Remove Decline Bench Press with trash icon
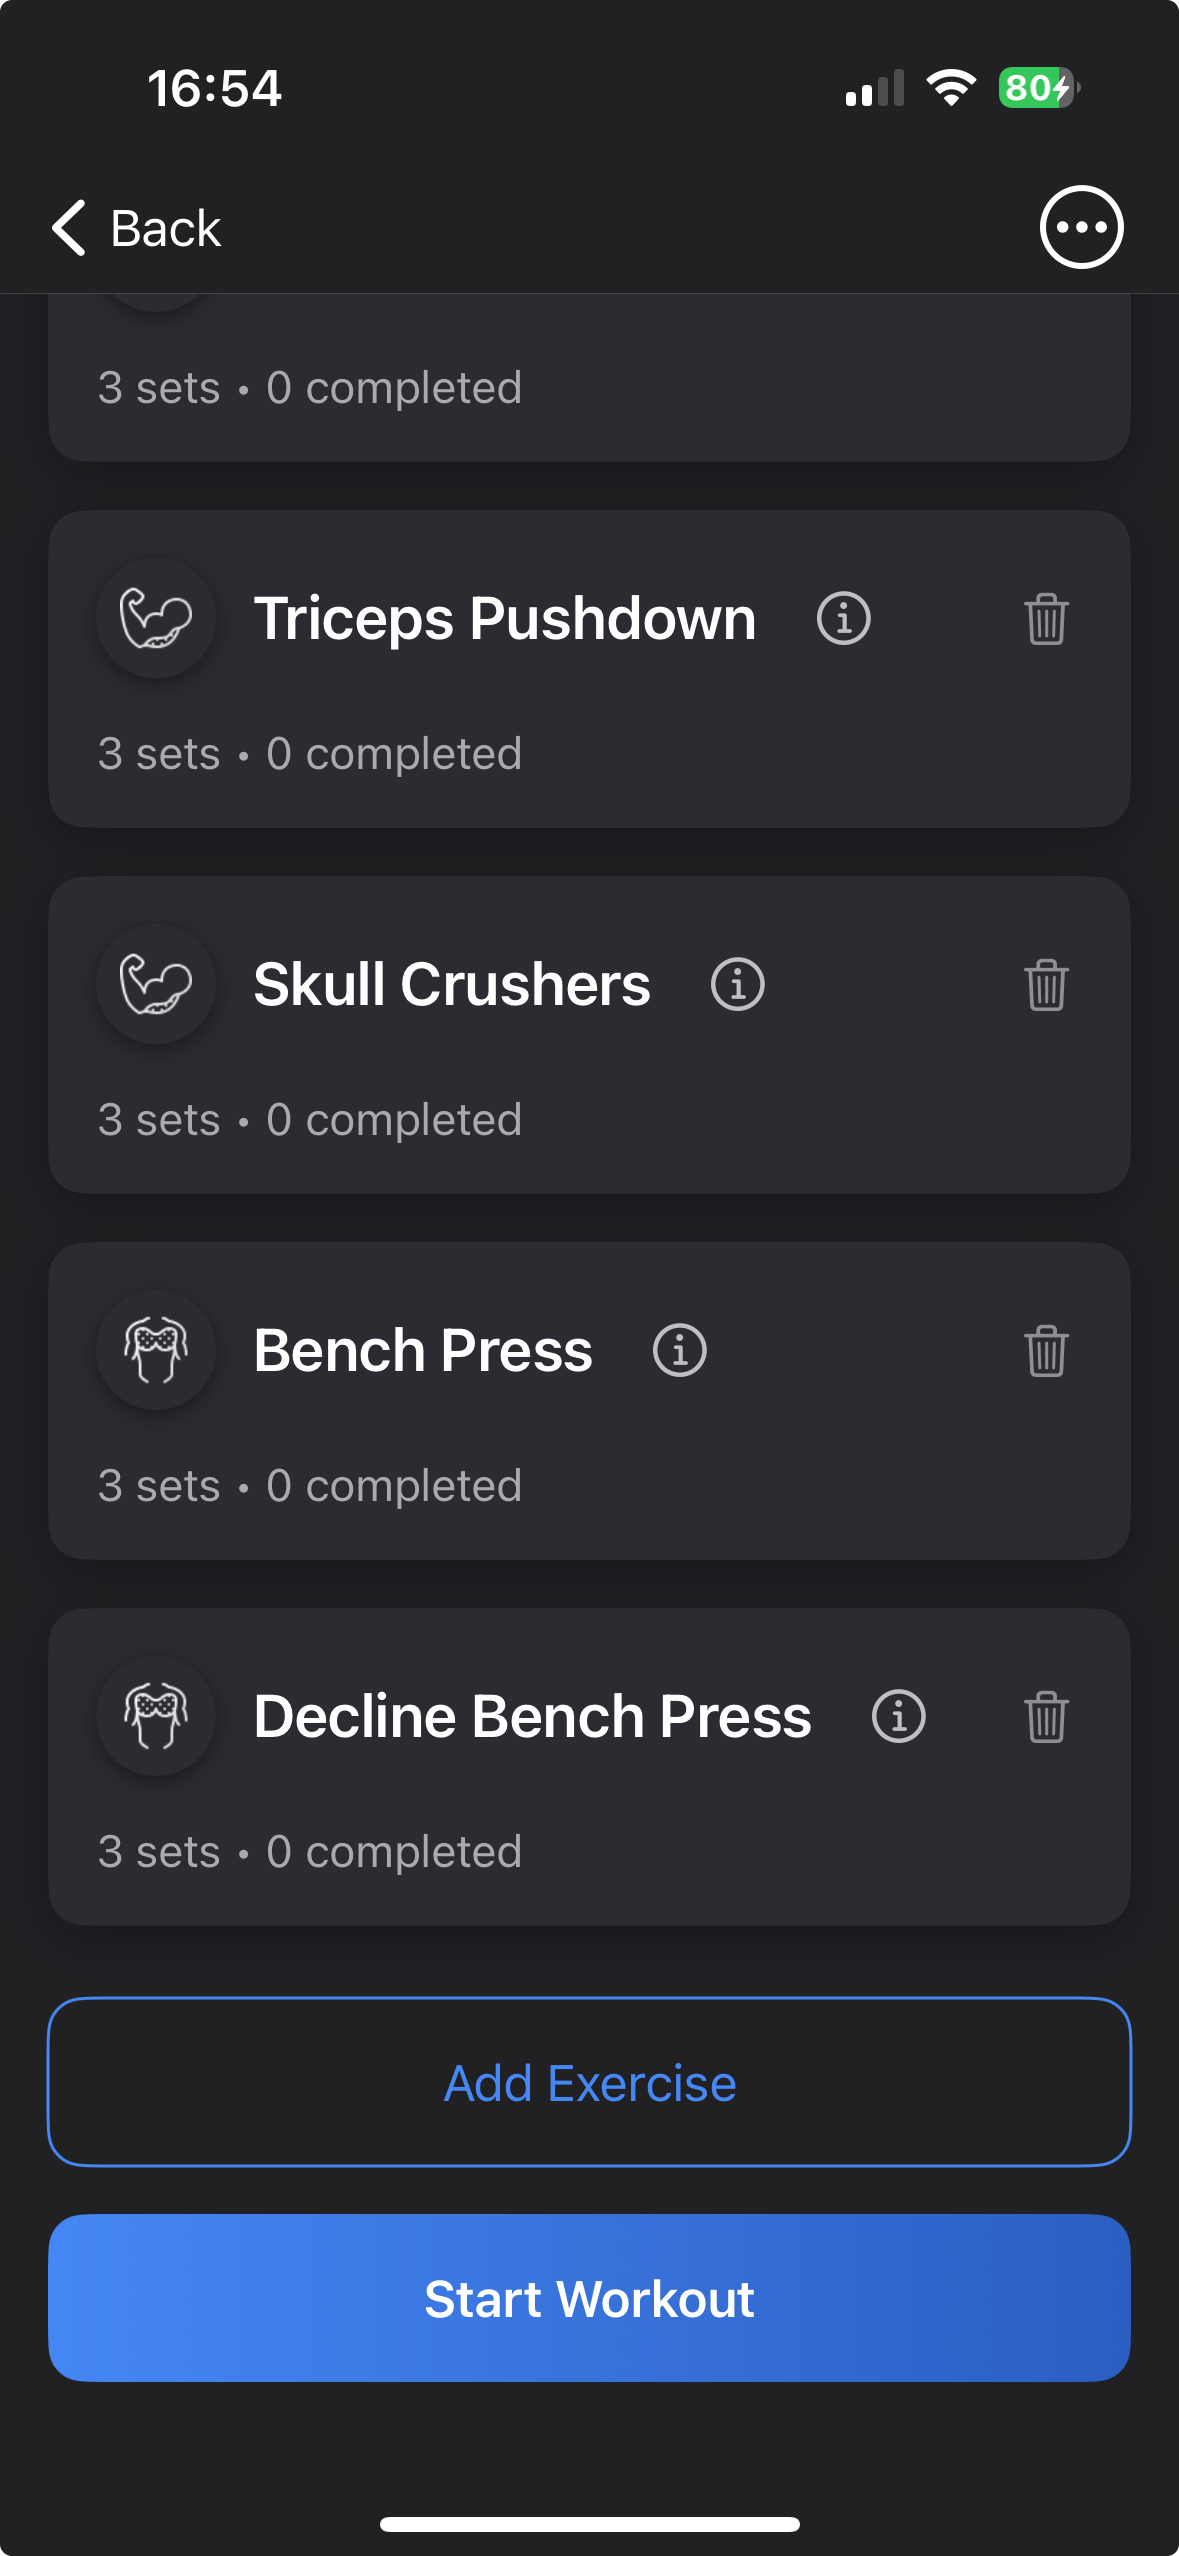 tap(1046, 1717)
